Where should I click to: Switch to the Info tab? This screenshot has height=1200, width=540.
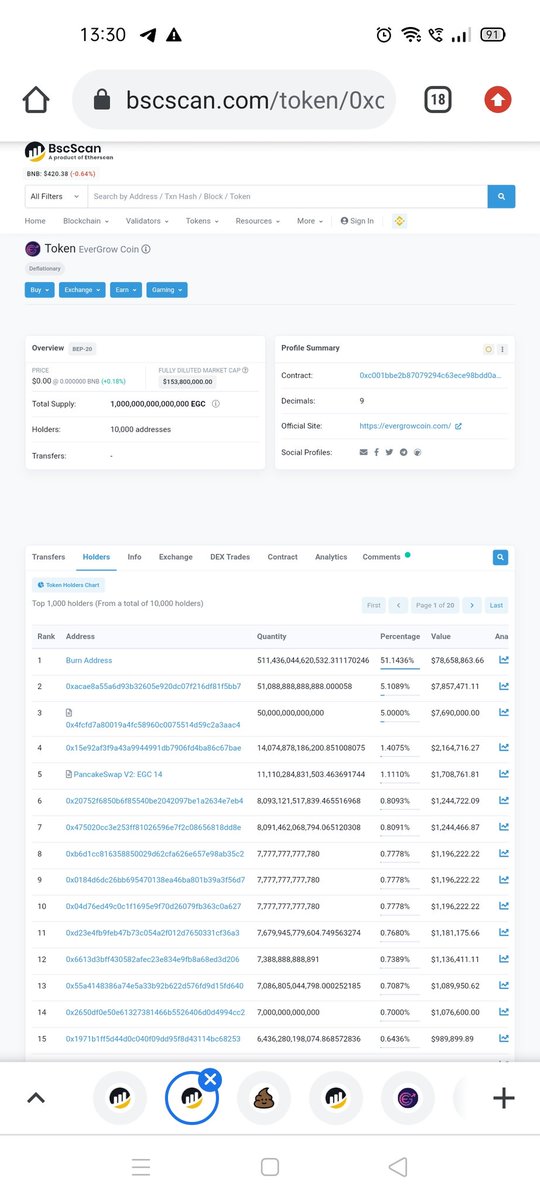click(x=134, y=557)
